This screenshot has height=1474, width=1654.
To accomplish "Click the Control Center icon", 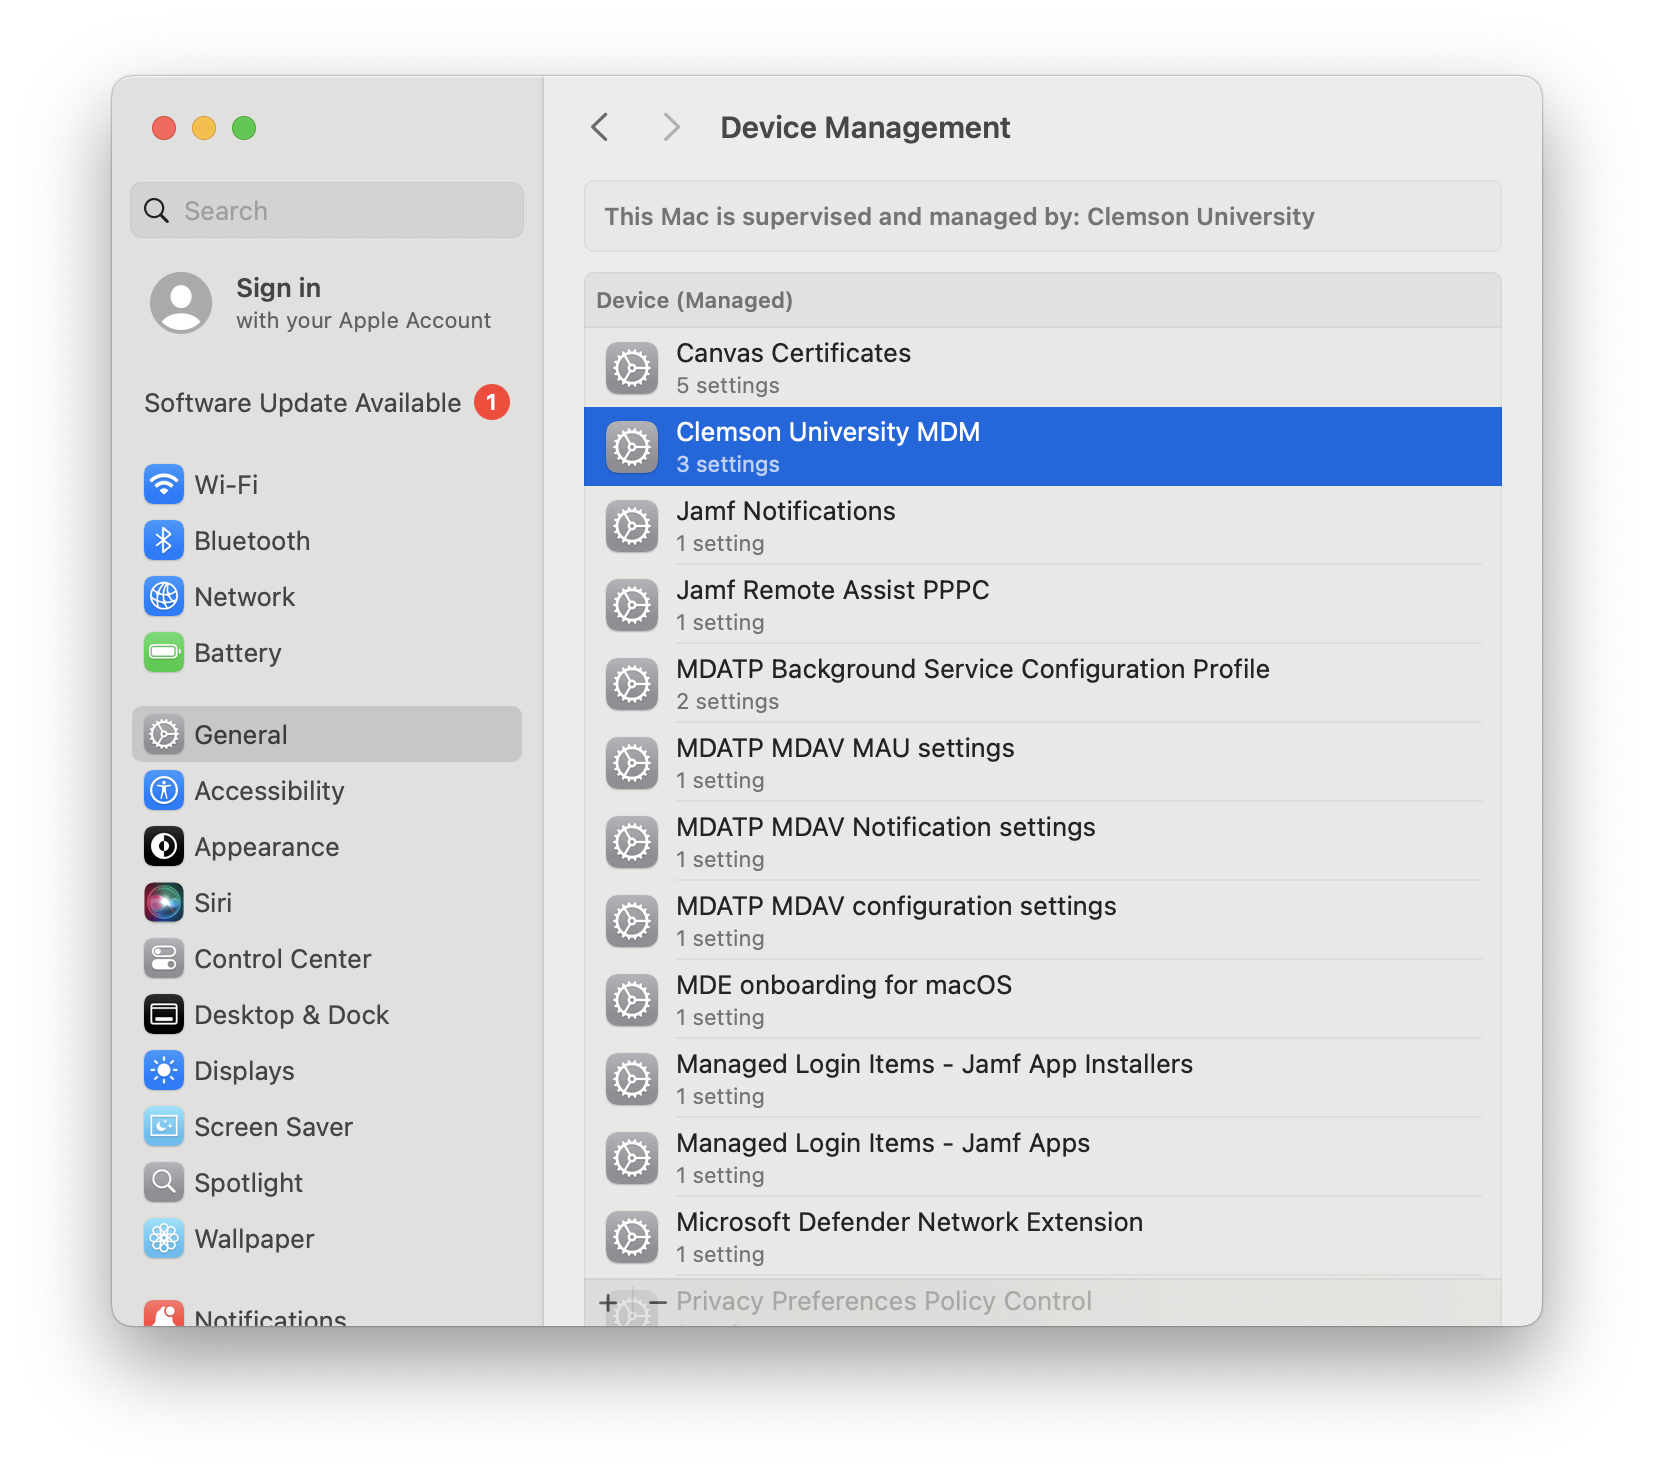I will [x=164, y=959].
